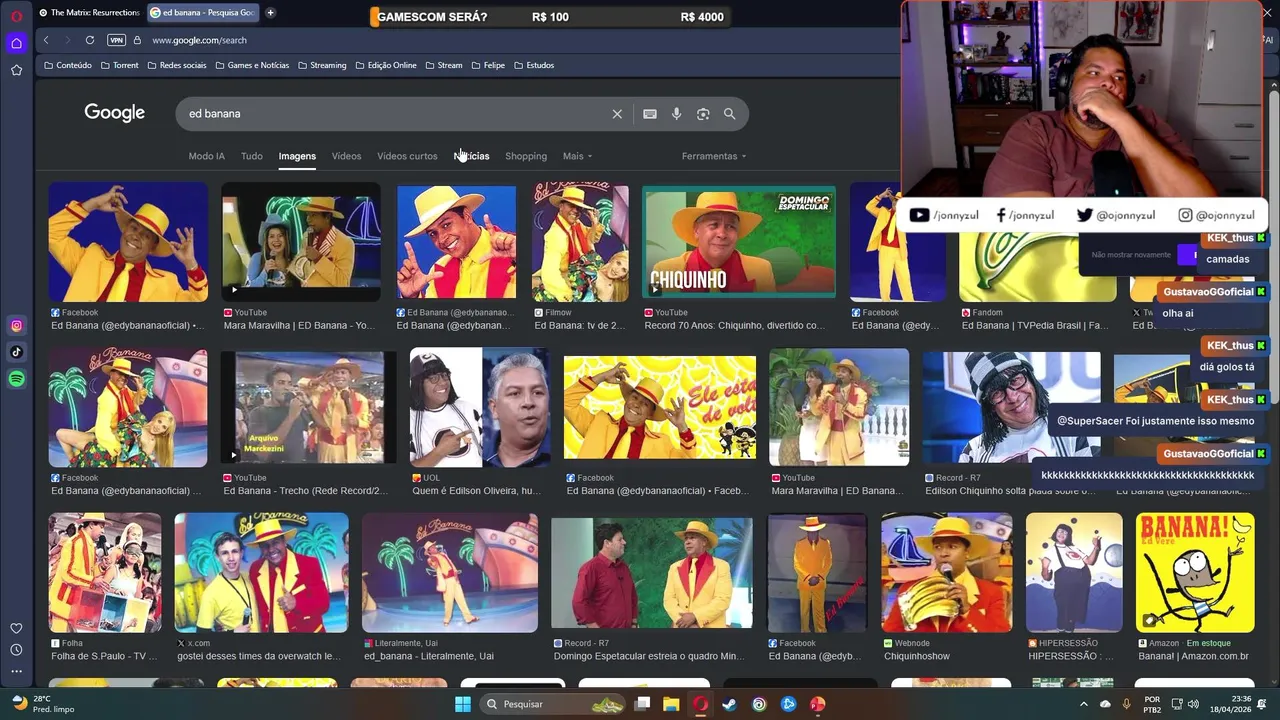
Task: Run search with the magnifying glass icon
Action: click(x=729, y=114)
